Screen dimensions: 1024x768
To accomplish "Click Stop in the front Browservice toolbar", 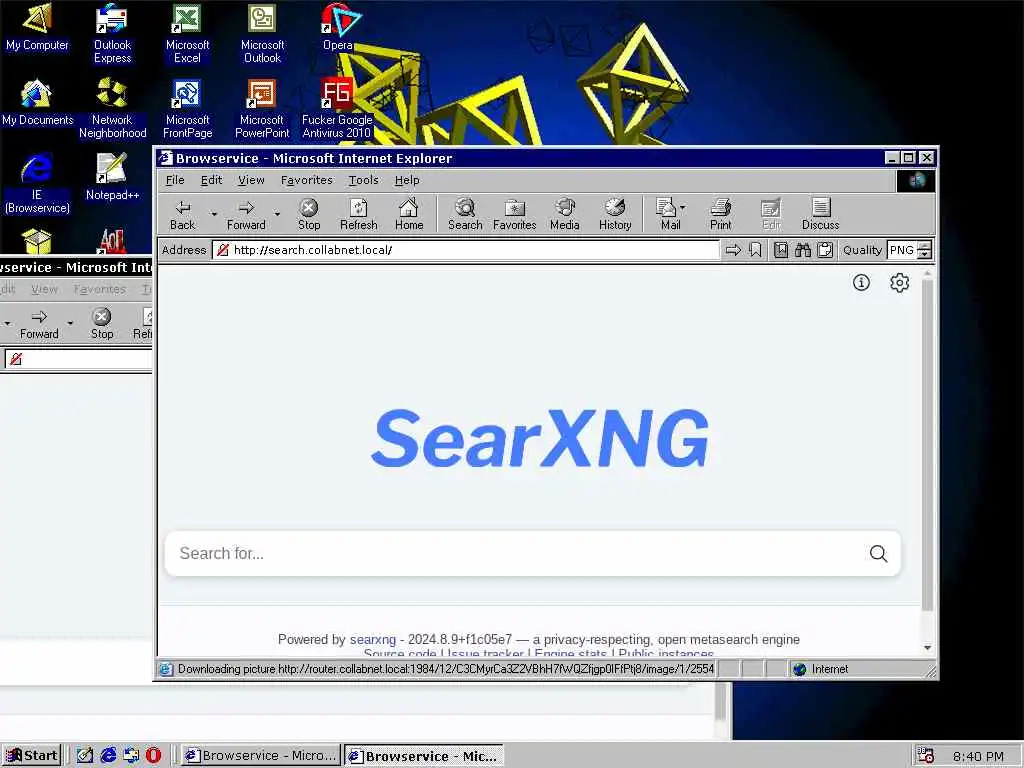I will coord(309,215).
